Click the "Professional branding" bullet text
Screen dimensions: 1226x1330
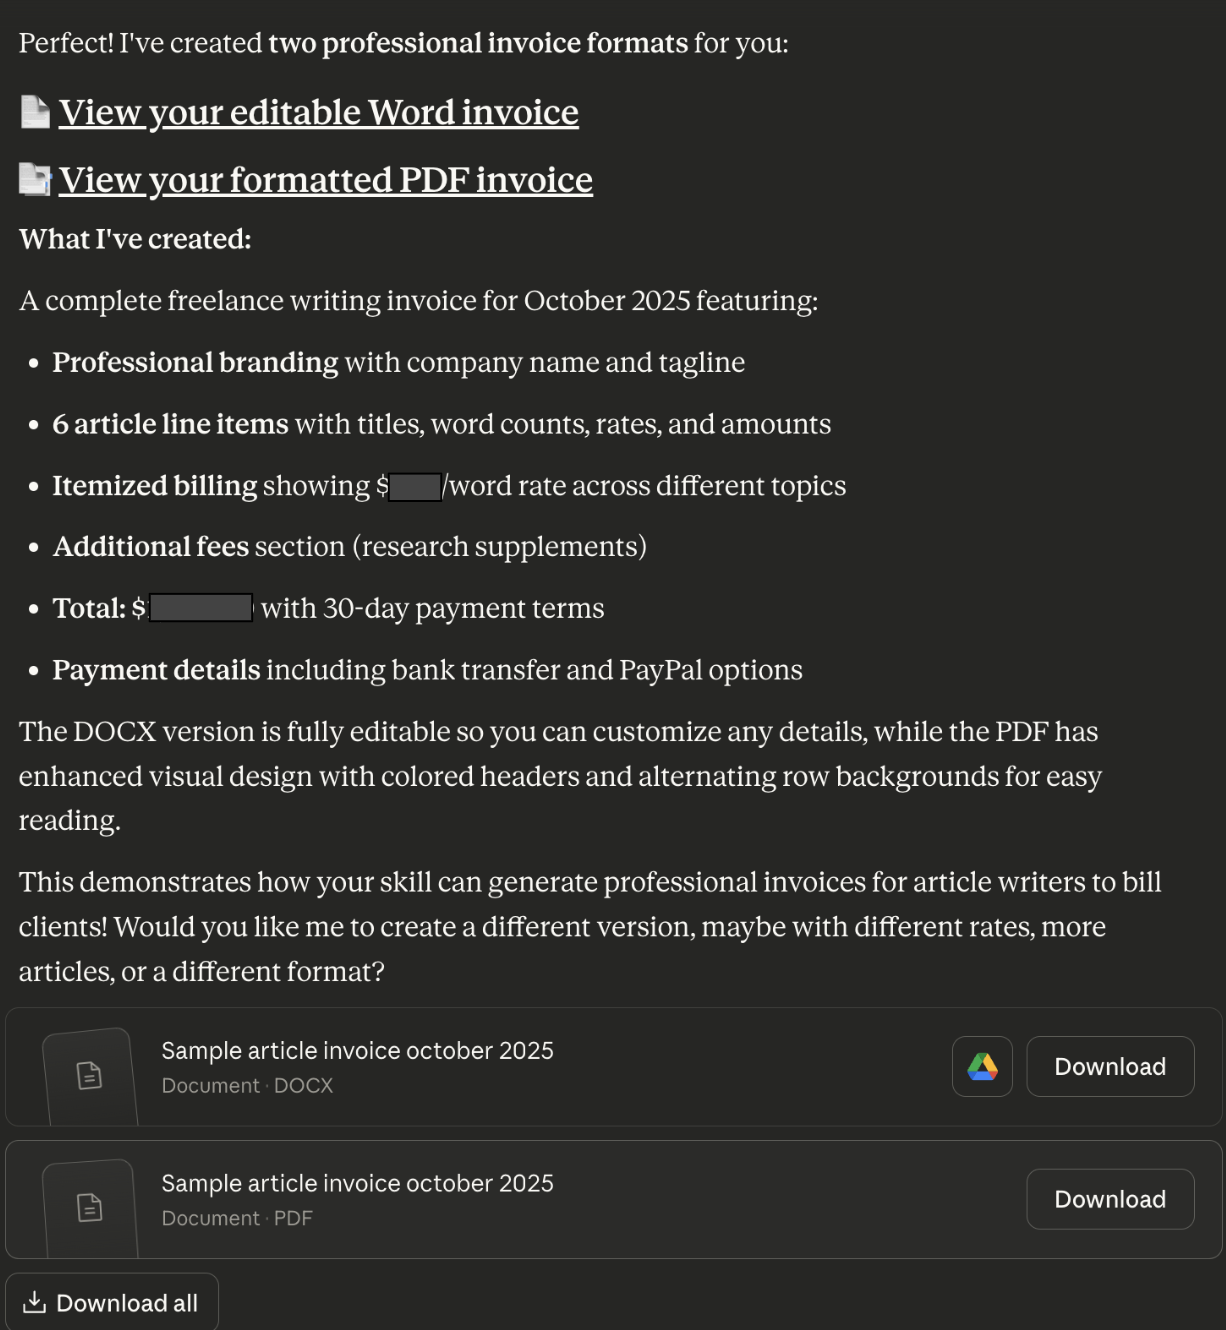click(x=195, y=362)
